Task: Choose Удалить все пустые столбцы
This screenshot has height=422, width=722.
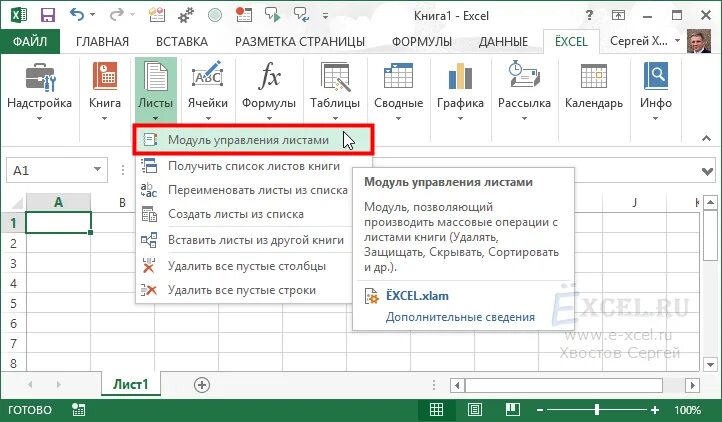Action: [x=245, y=266]
